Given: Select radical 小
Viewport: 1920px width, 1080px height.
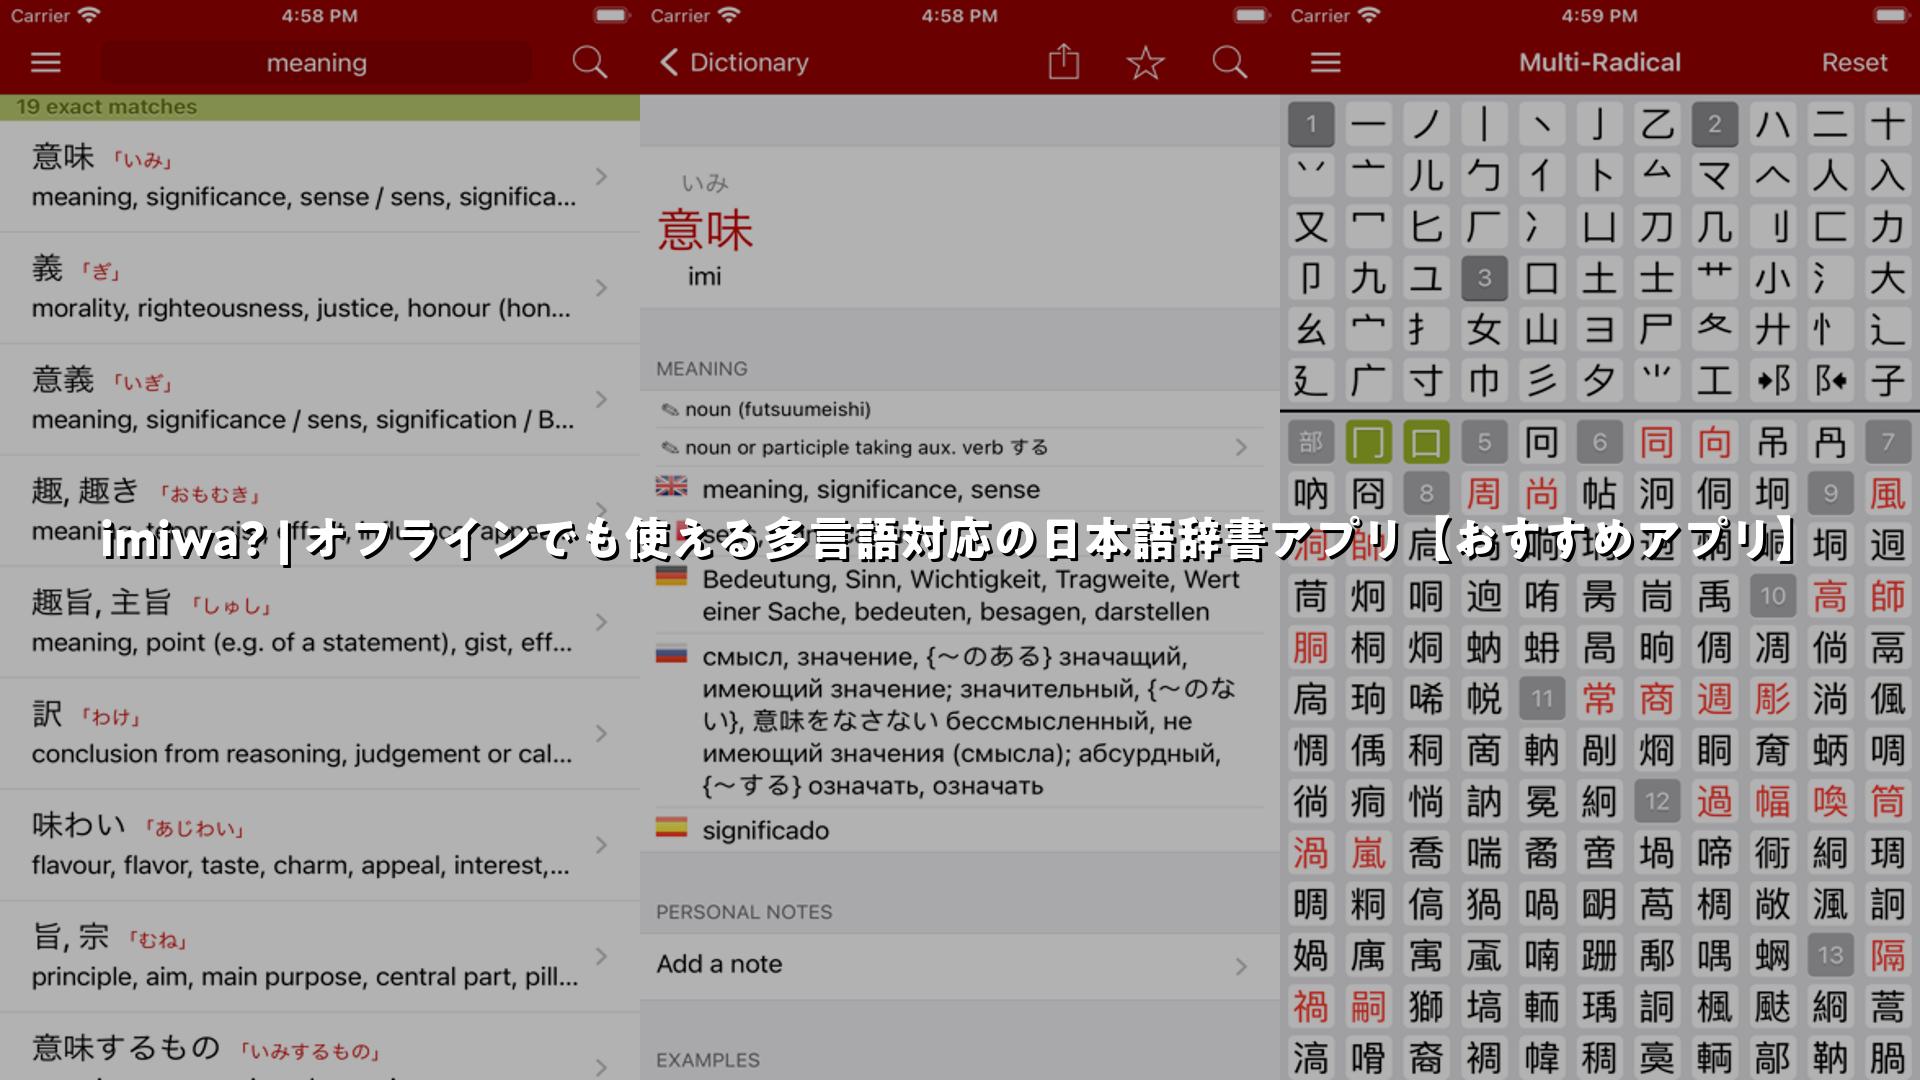Looking at the screenshot, I should pos(1773,277).
